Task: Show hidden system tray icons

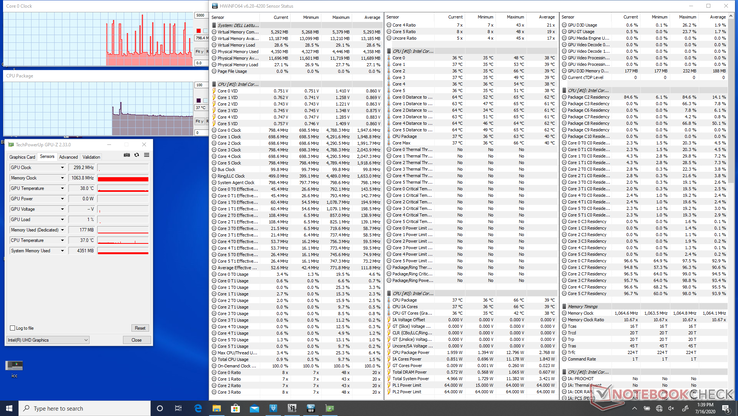Action: (634, 408)
